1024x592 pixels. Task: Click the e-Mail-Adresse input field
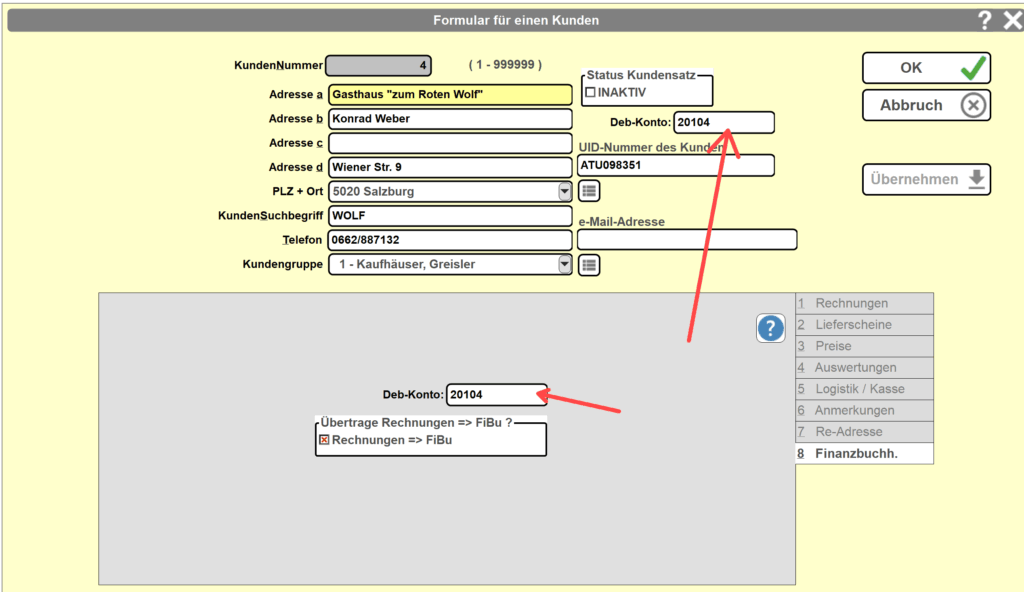click(x=687, y=240)
